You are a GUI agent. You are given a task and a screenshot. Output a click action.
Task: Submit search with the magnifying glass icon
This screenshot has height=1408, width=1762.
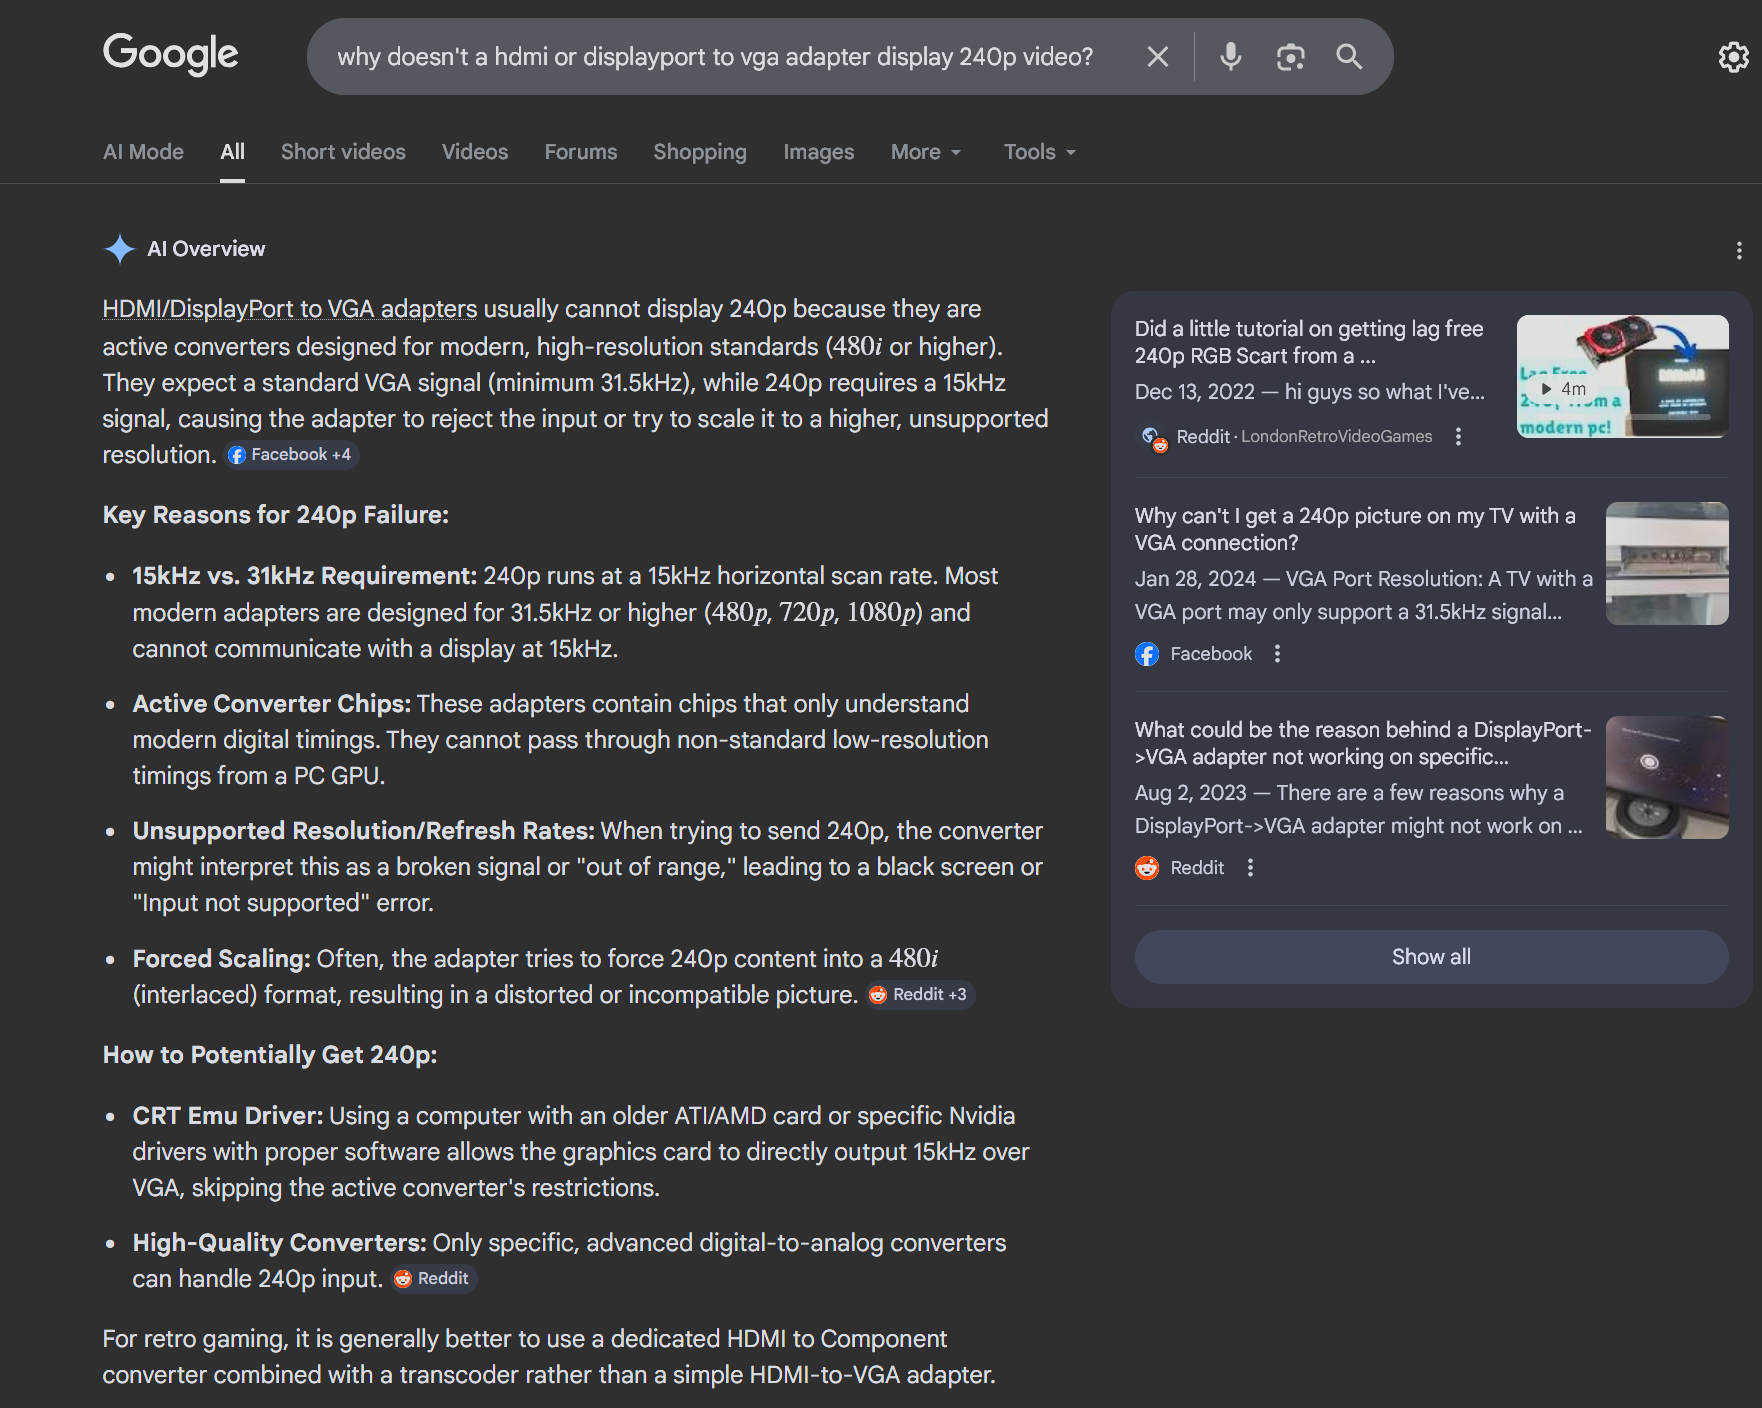[x=1349, y=57]
